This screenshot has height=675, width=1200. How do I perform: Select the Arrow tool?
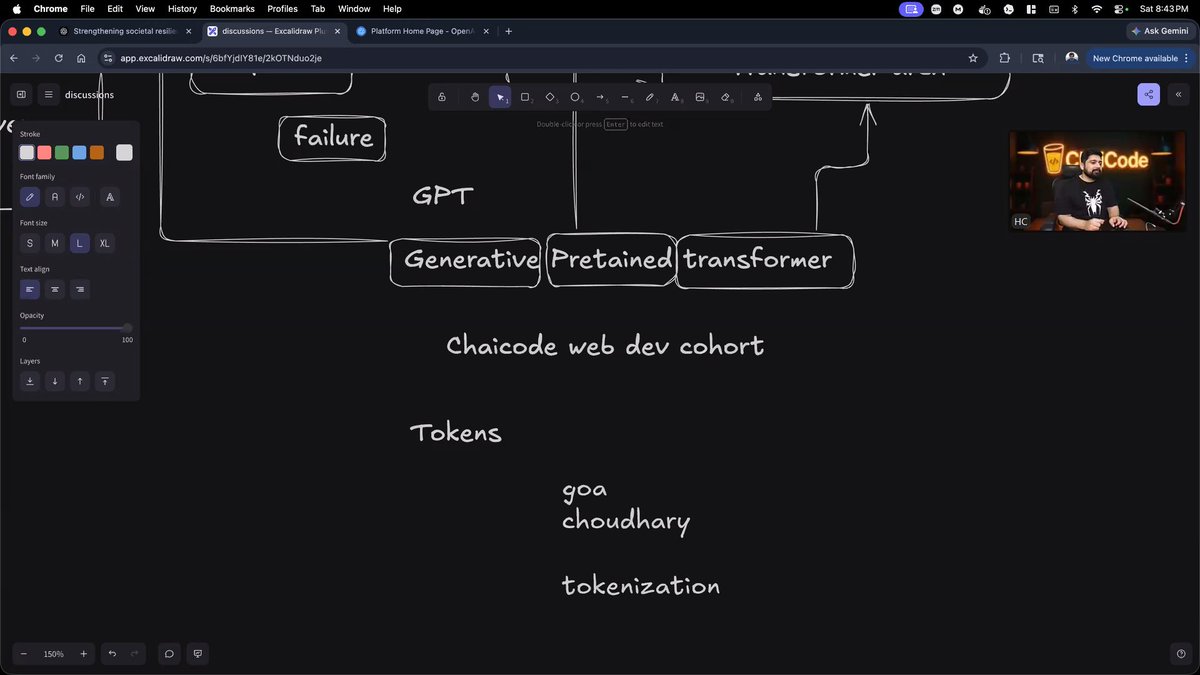(x=600, y=97)
